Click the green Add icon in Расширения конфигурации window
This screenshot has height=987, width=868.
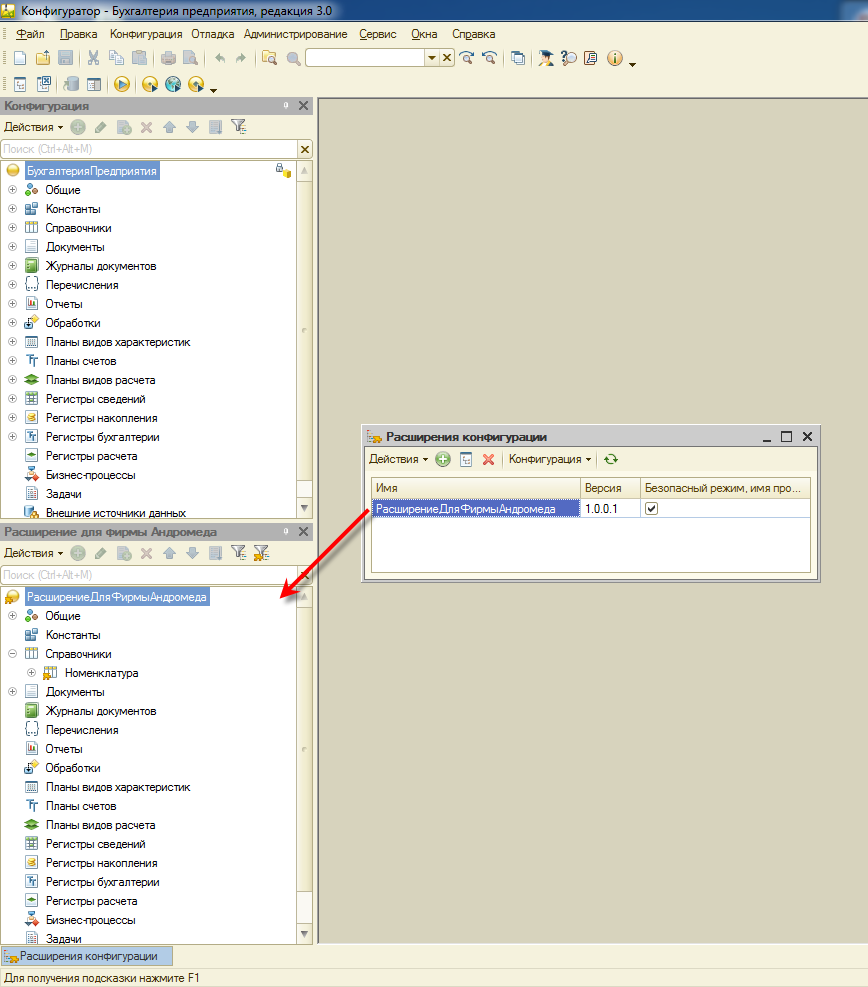point(443,460)
